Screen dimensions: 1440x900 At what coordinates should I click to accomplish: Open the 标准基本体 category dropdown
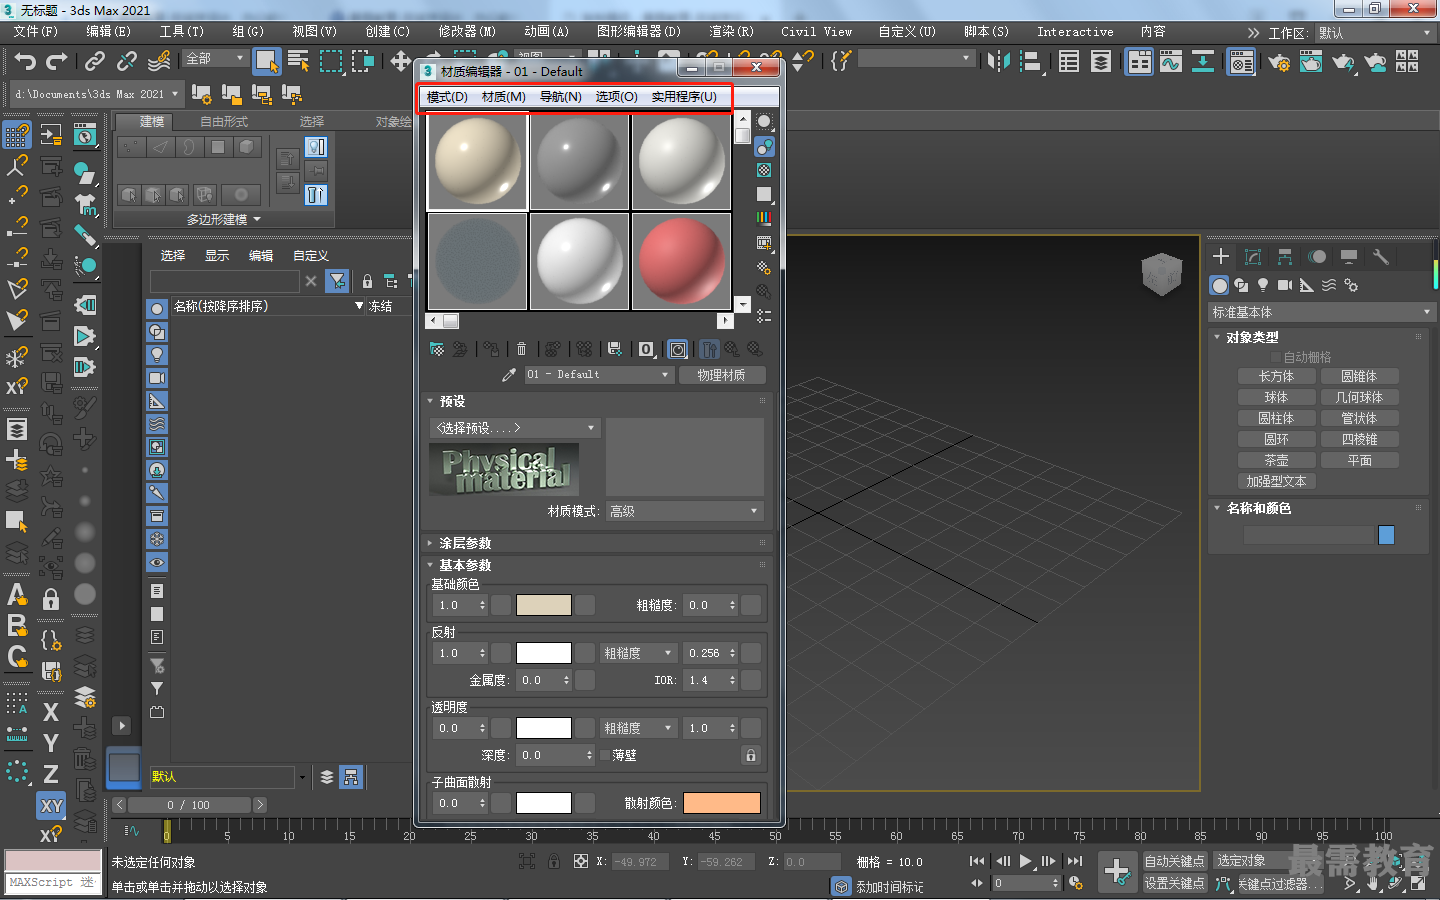pos(1322,313)
